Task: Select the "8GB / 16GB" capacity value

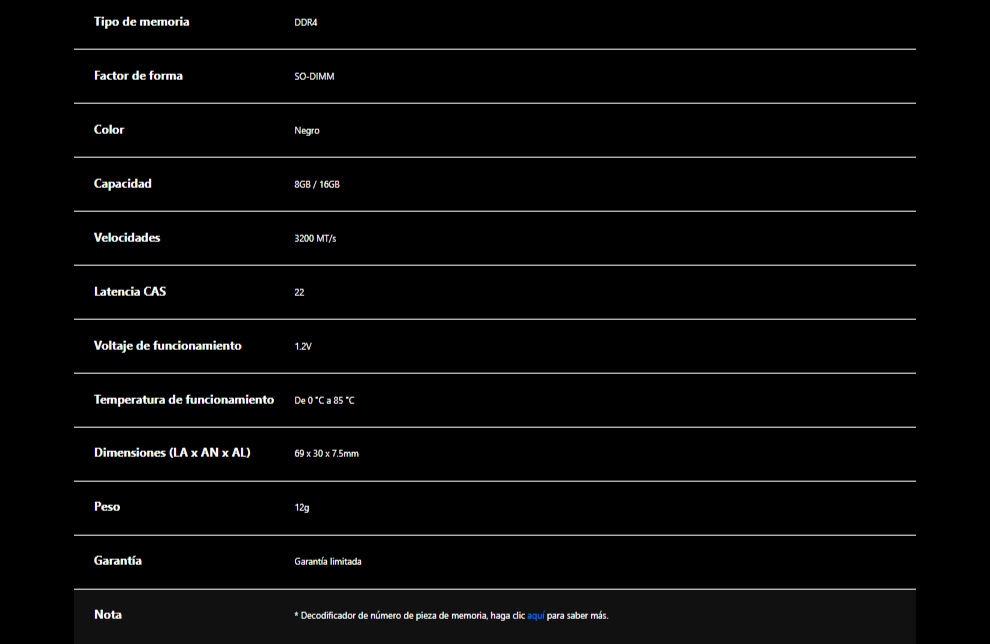Action: pos(317,185)
